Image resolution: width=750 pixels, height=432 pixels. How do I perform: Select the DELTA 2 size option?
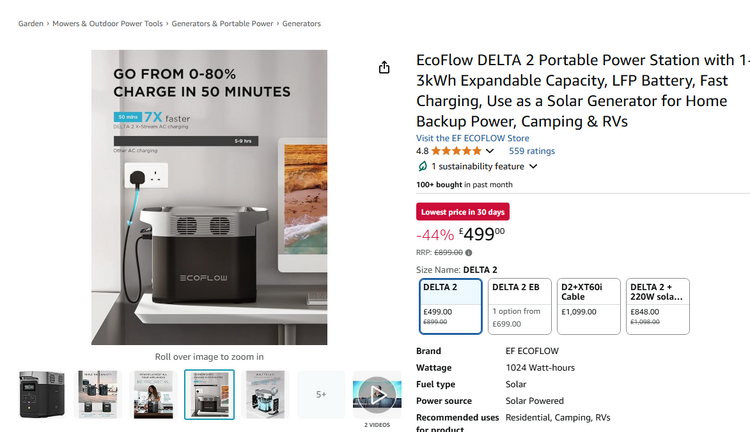click(451, 306)
